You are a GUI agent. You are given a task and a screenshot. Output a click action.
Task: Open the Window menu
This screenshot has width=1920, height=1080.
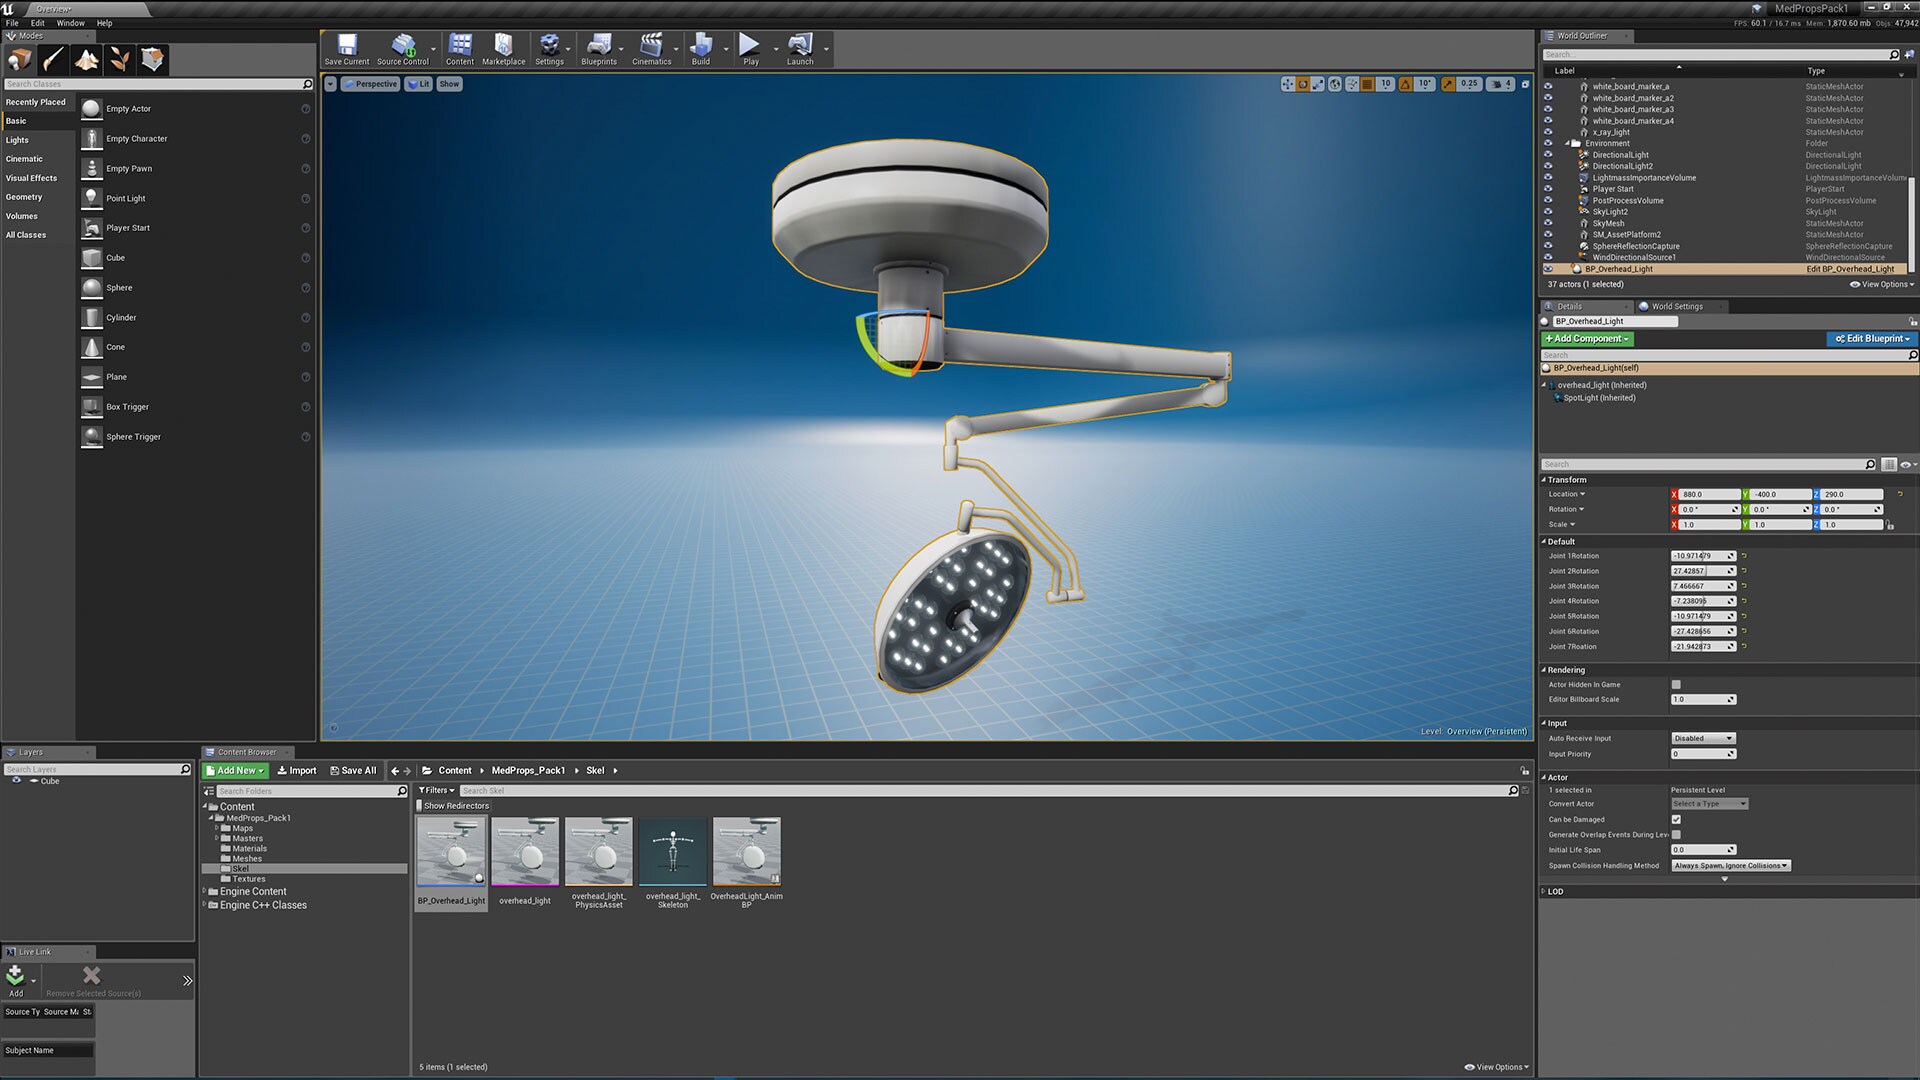point(70,23)
